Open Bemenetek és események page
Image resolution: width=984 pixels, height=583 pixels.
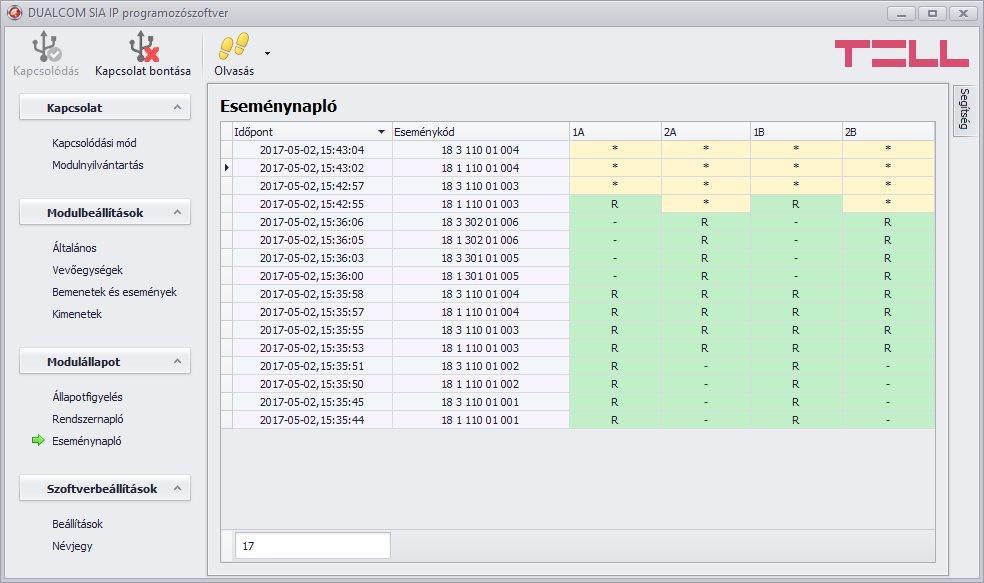114,292
